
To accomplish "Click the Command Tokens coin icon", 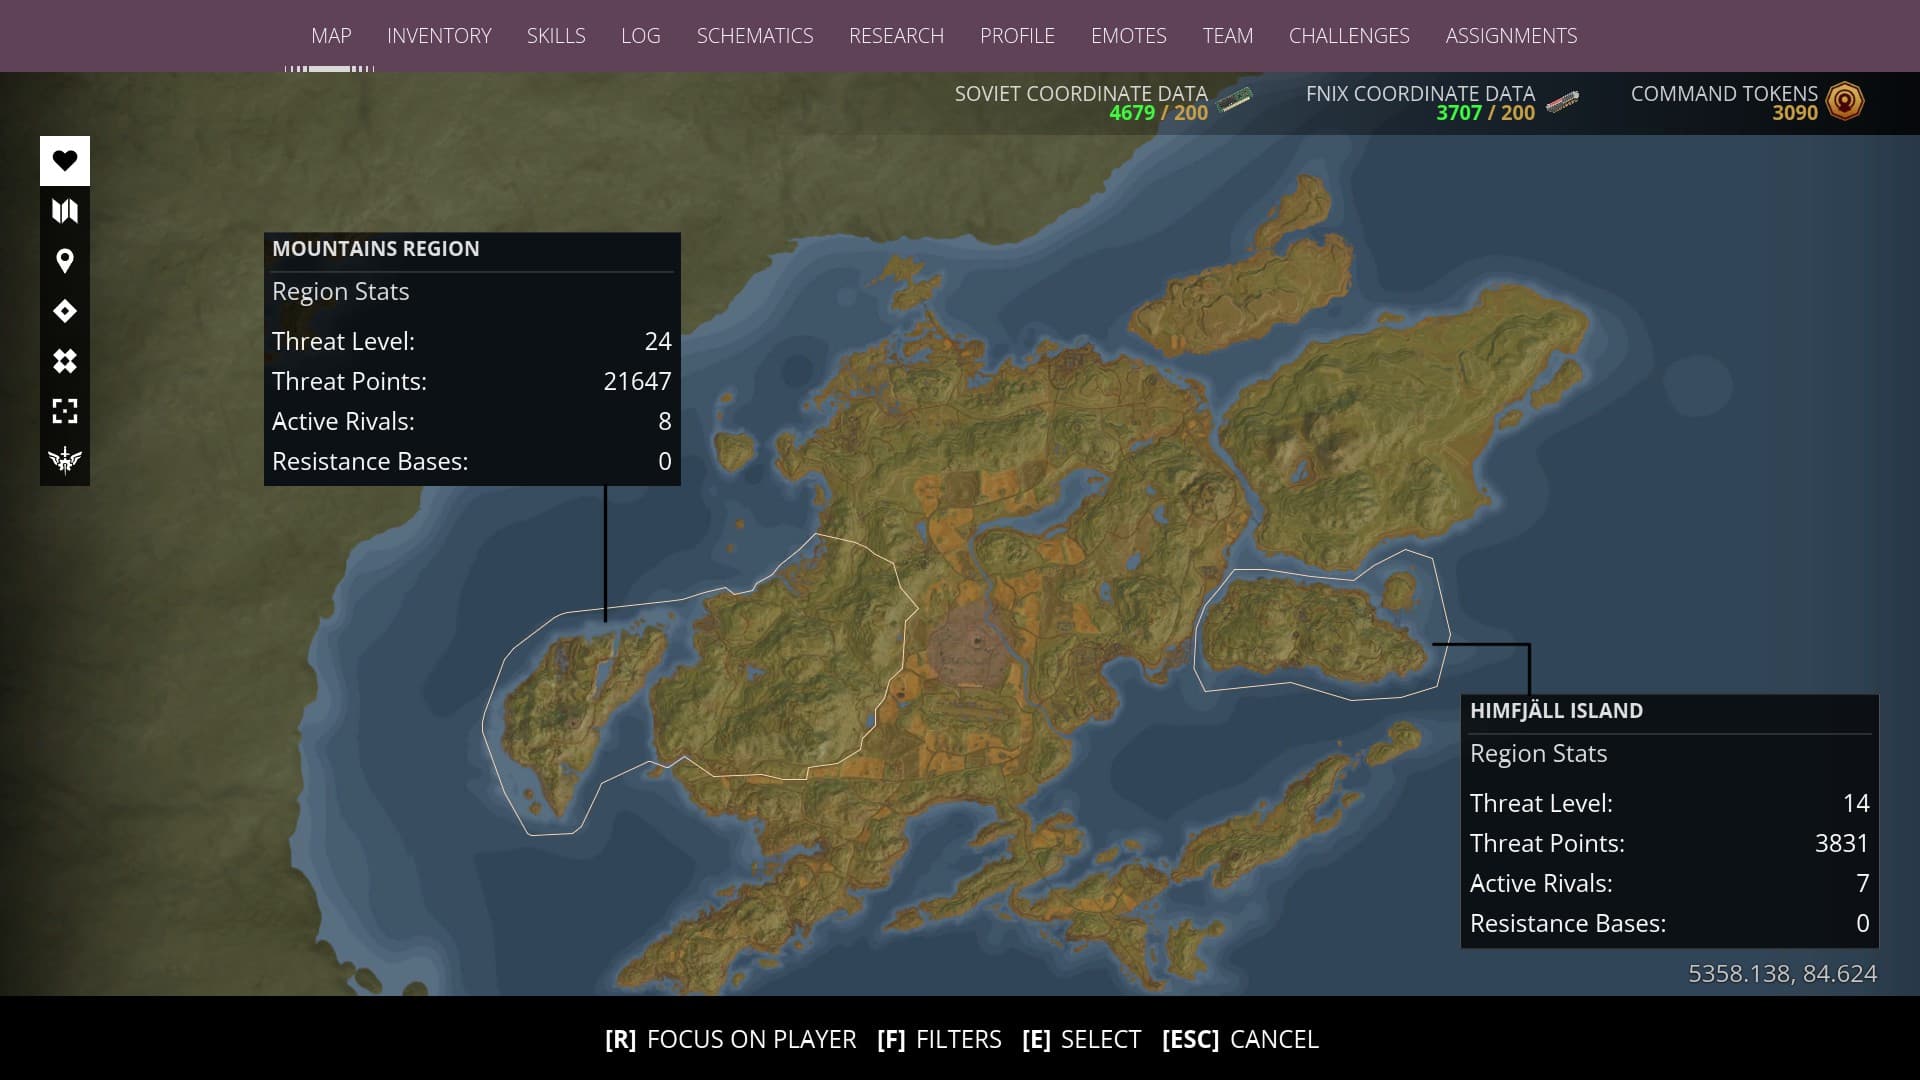I will tap(1845, 101).
